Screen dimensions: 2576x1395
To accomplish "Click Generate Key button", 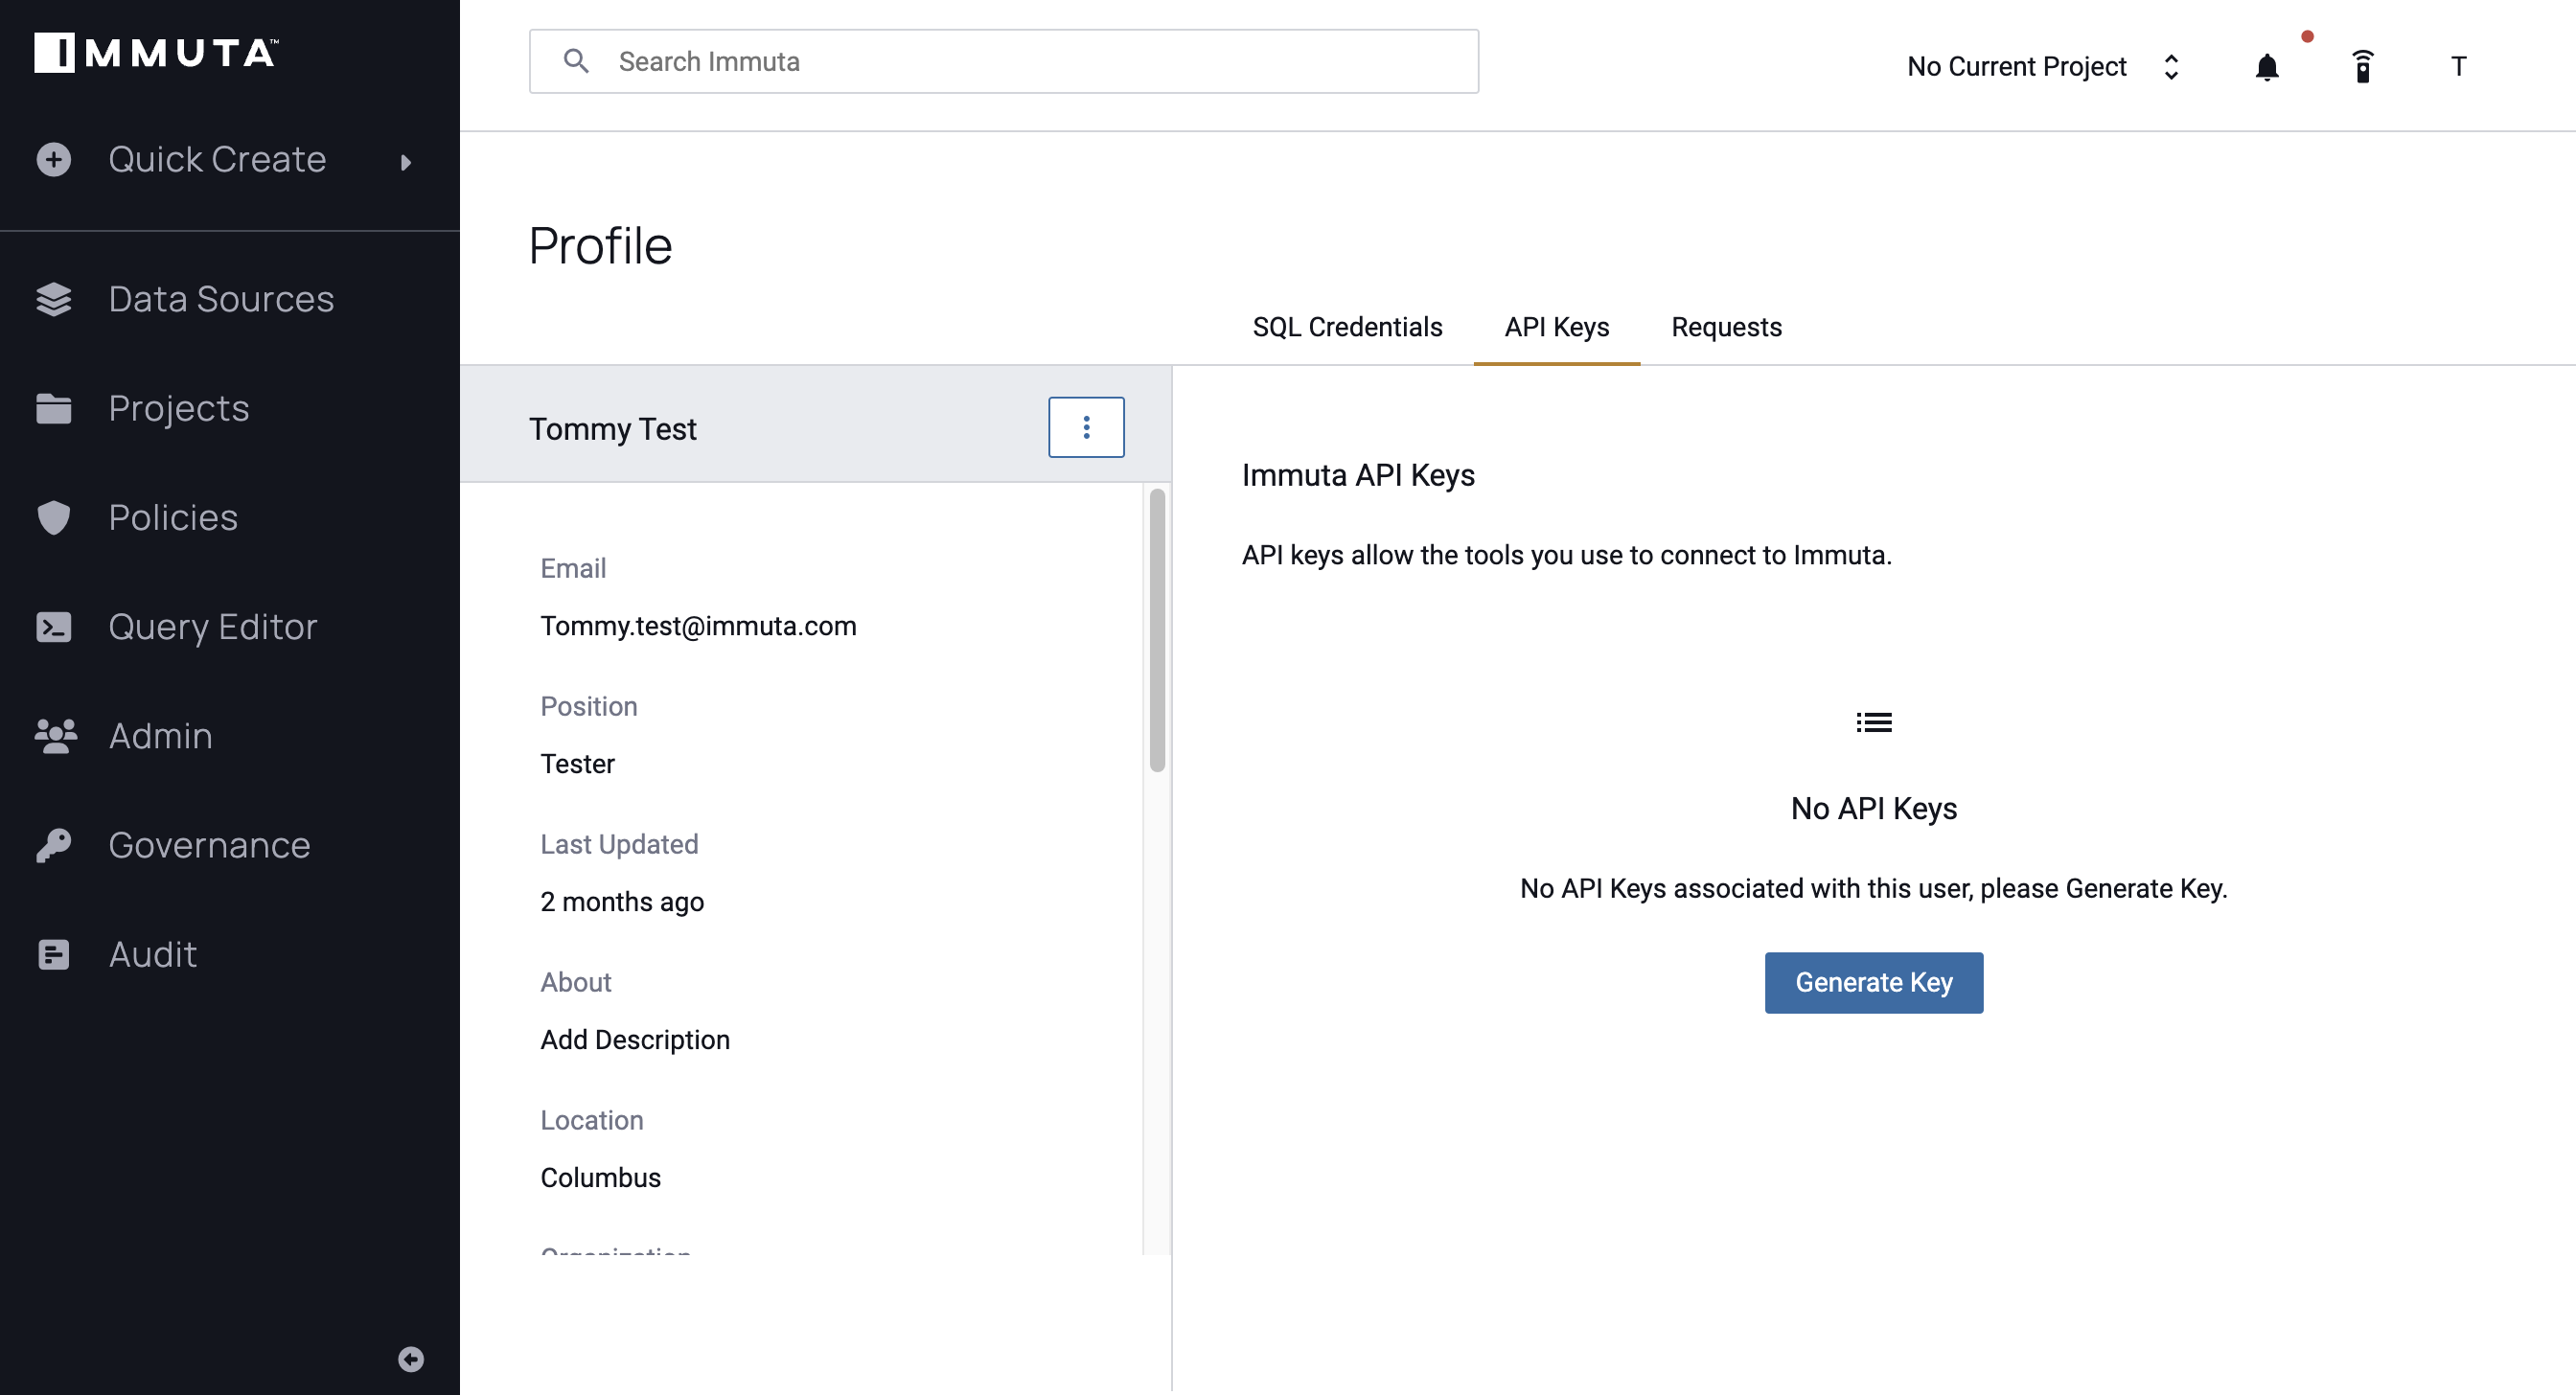I will 1874,982.
